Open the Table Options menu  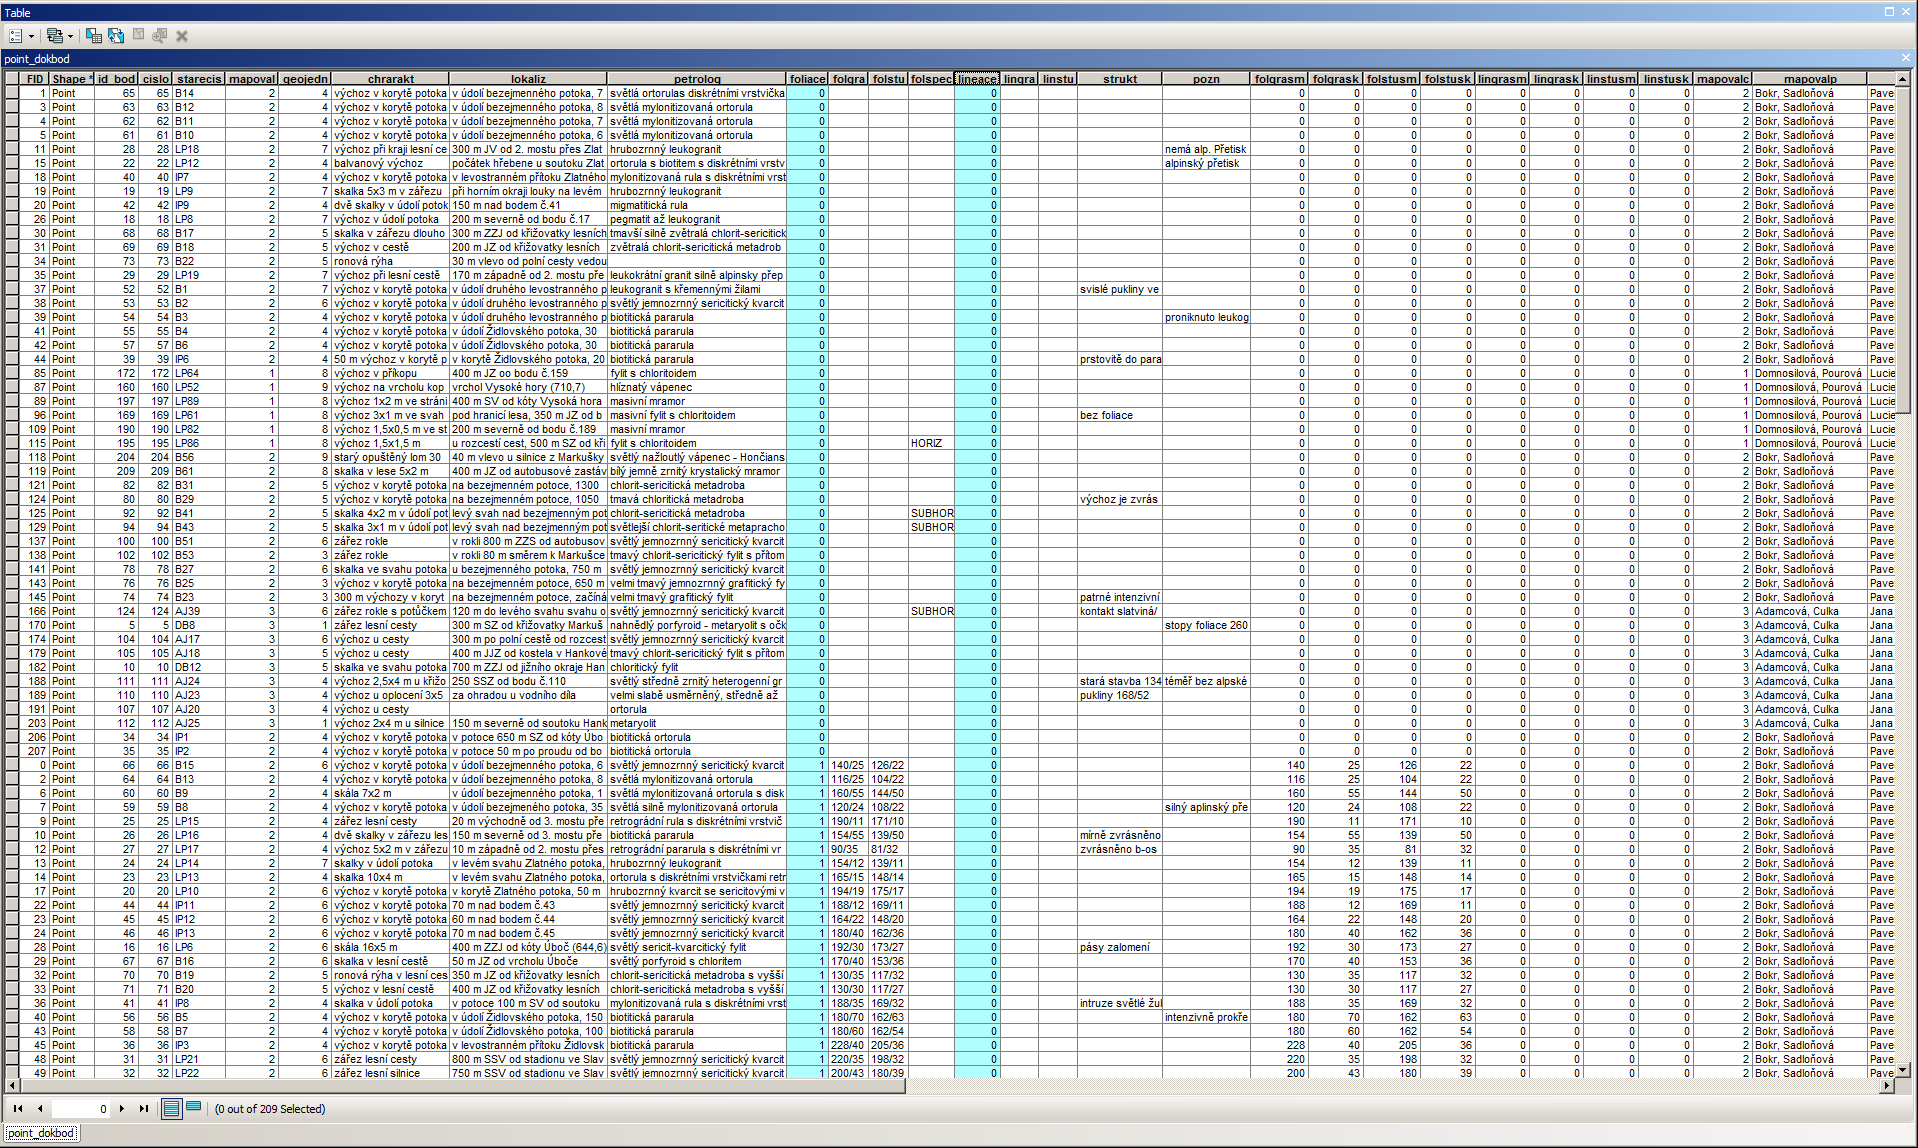click(x=21, y=36)
